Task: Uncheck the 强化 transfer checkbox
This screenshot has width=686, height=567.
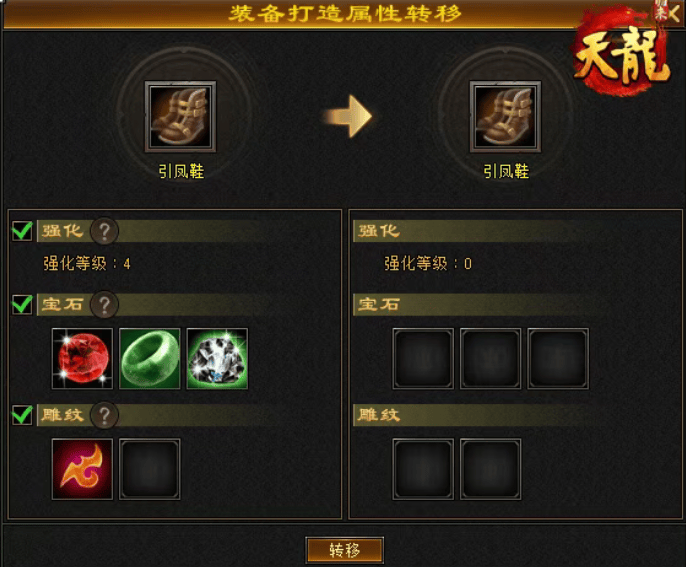Action: (22, 230)
